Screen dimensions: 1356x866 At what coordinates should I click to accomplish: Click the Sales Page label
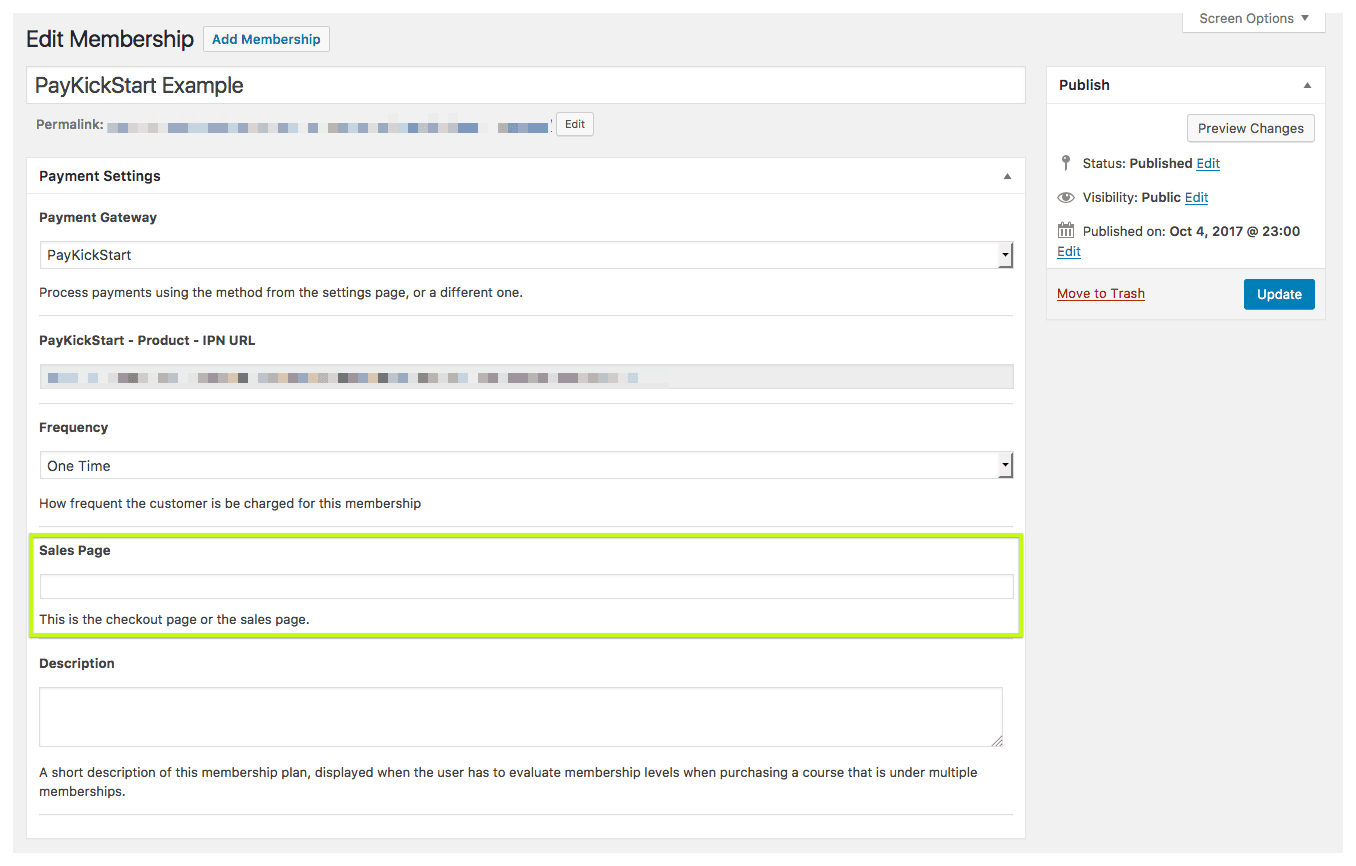pyautogui.click(x=75, y=550)
